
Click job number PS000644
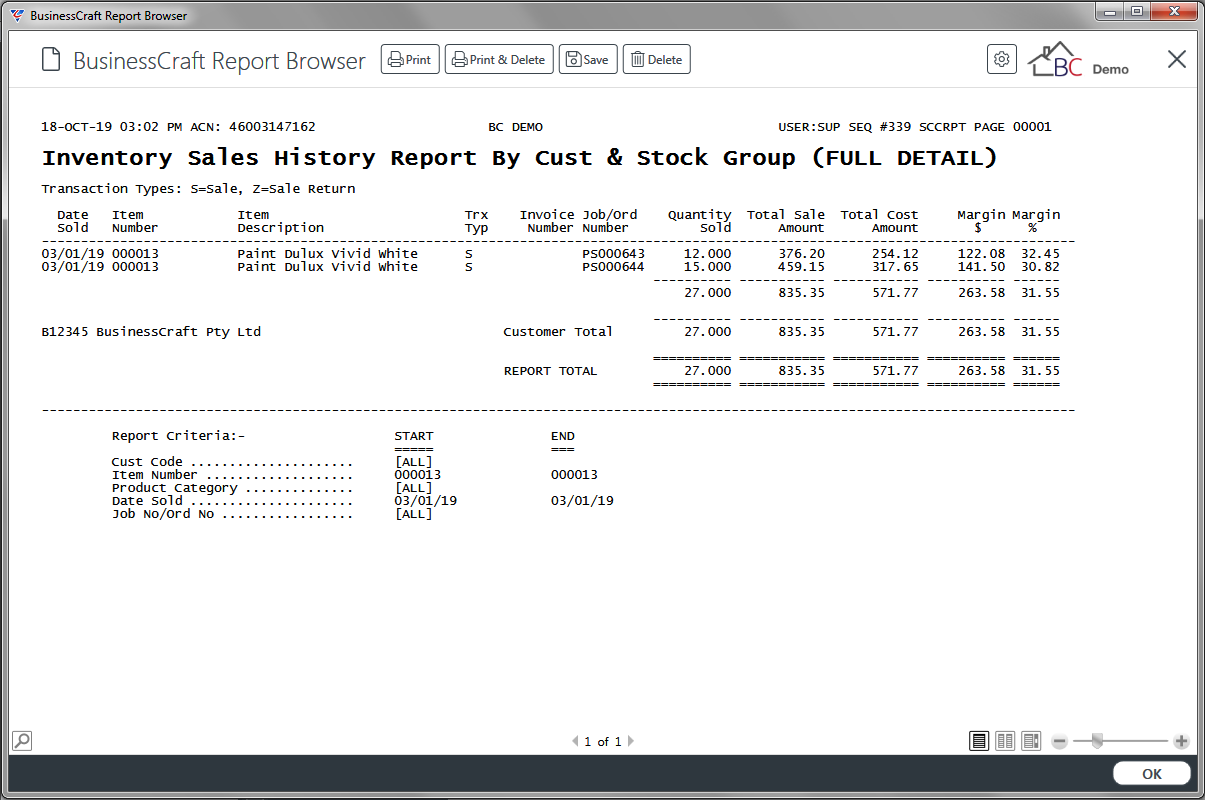pyautogui.click(x=614, y=267)
